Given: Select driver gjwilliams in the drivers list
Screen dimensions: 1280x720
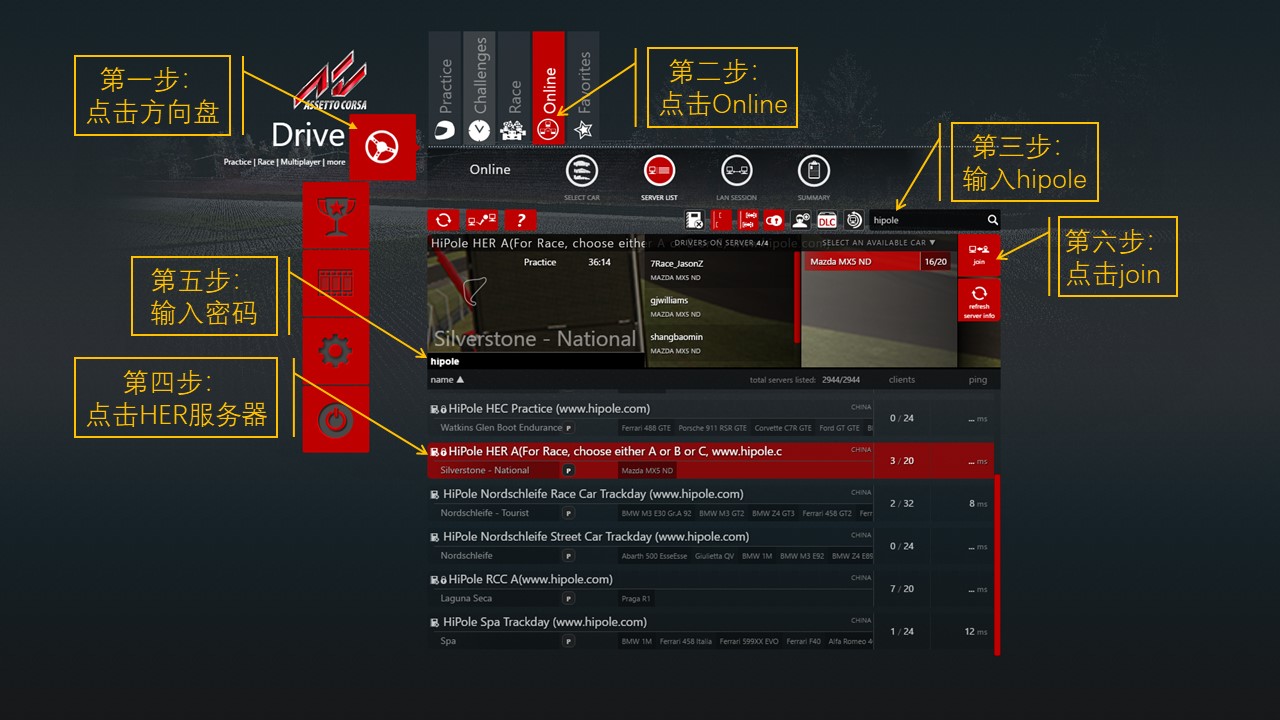Looking at the screenshot, I should coord(720,306).
